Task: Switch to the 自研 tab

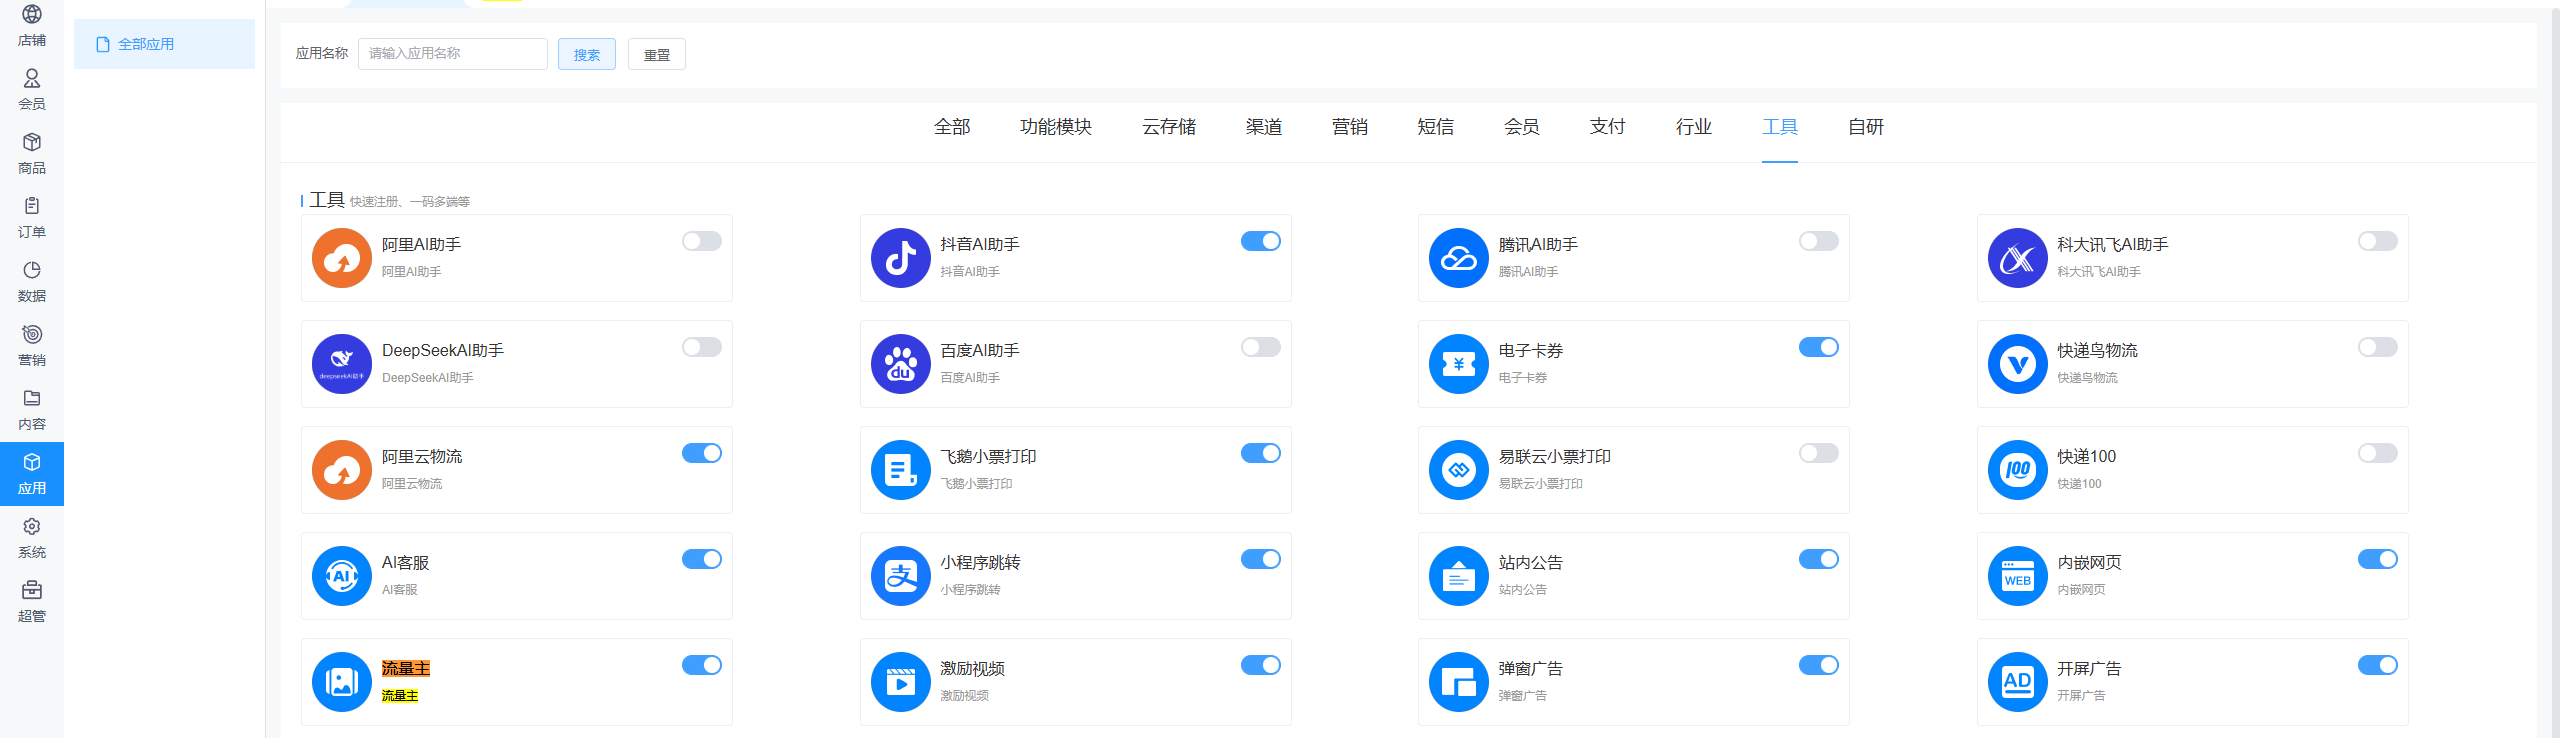Action: [1866, 127]
